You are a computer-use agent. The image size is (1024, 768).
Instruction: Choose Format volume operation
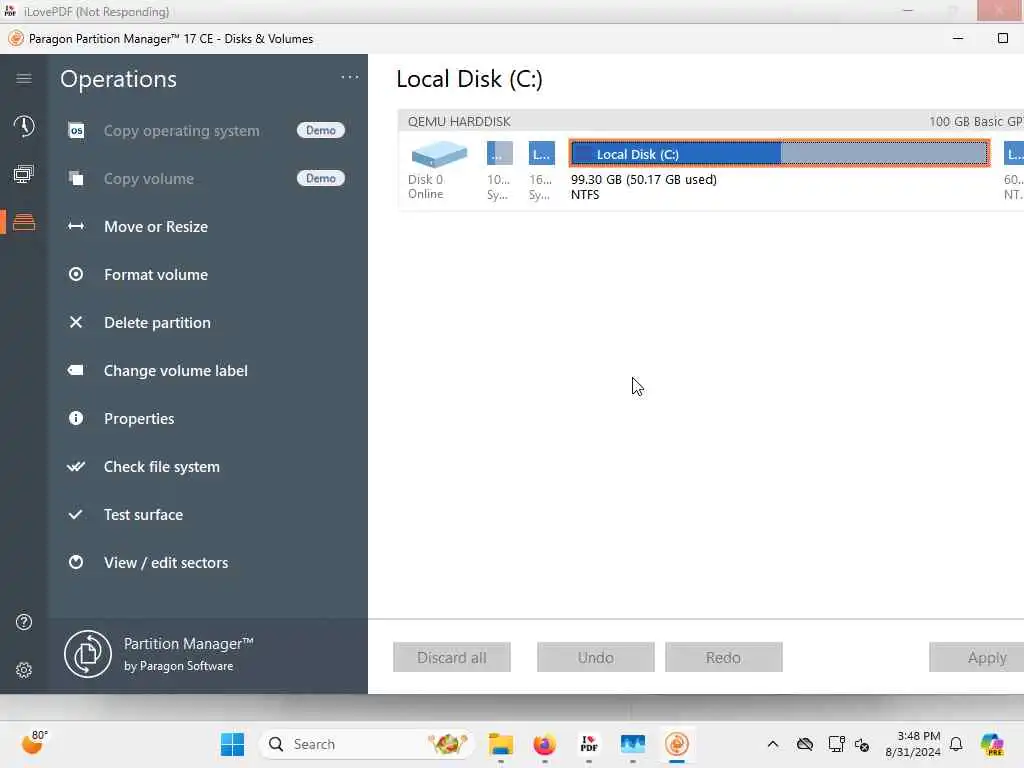[x=155, y=274]
